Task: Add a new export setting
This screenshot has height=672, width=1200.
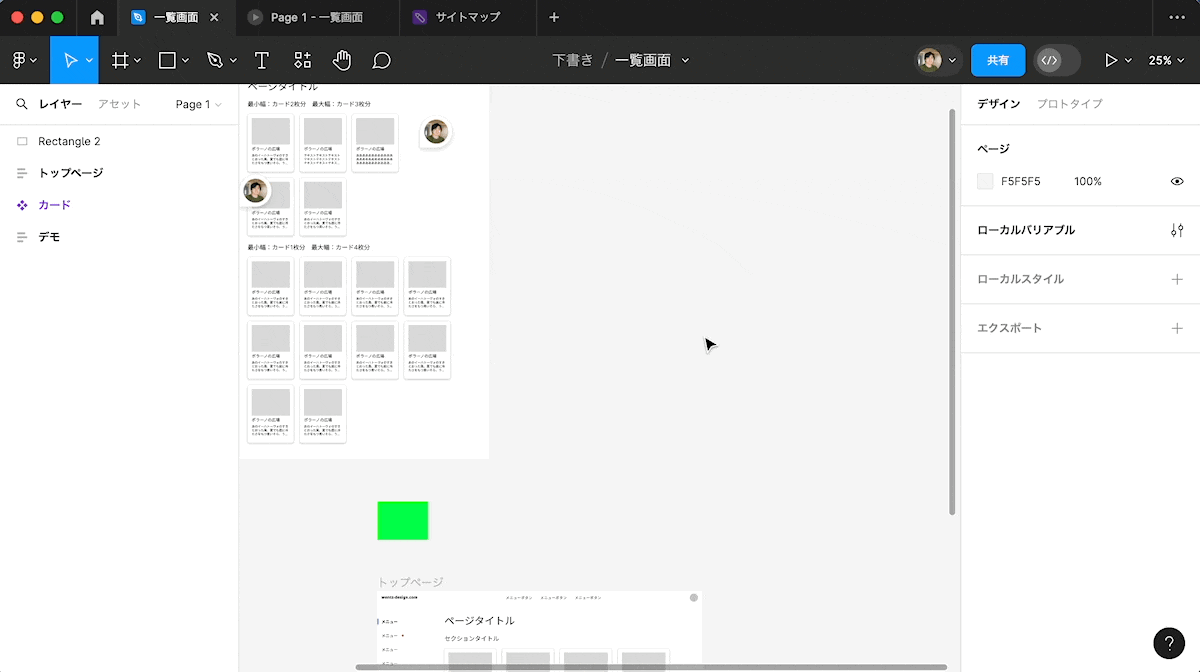Action: pos(1177,328)
